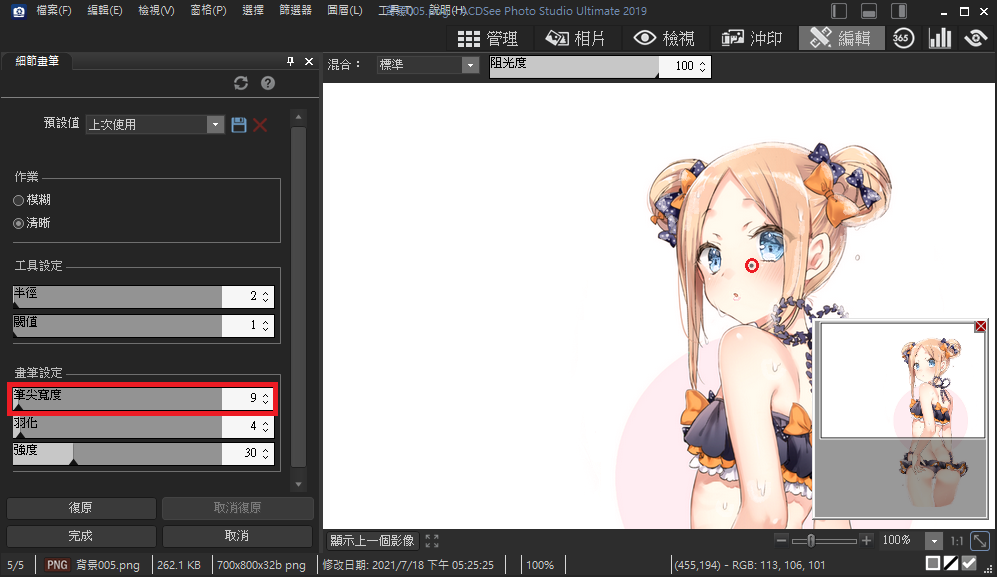Open the 365 mode icon

903,38
